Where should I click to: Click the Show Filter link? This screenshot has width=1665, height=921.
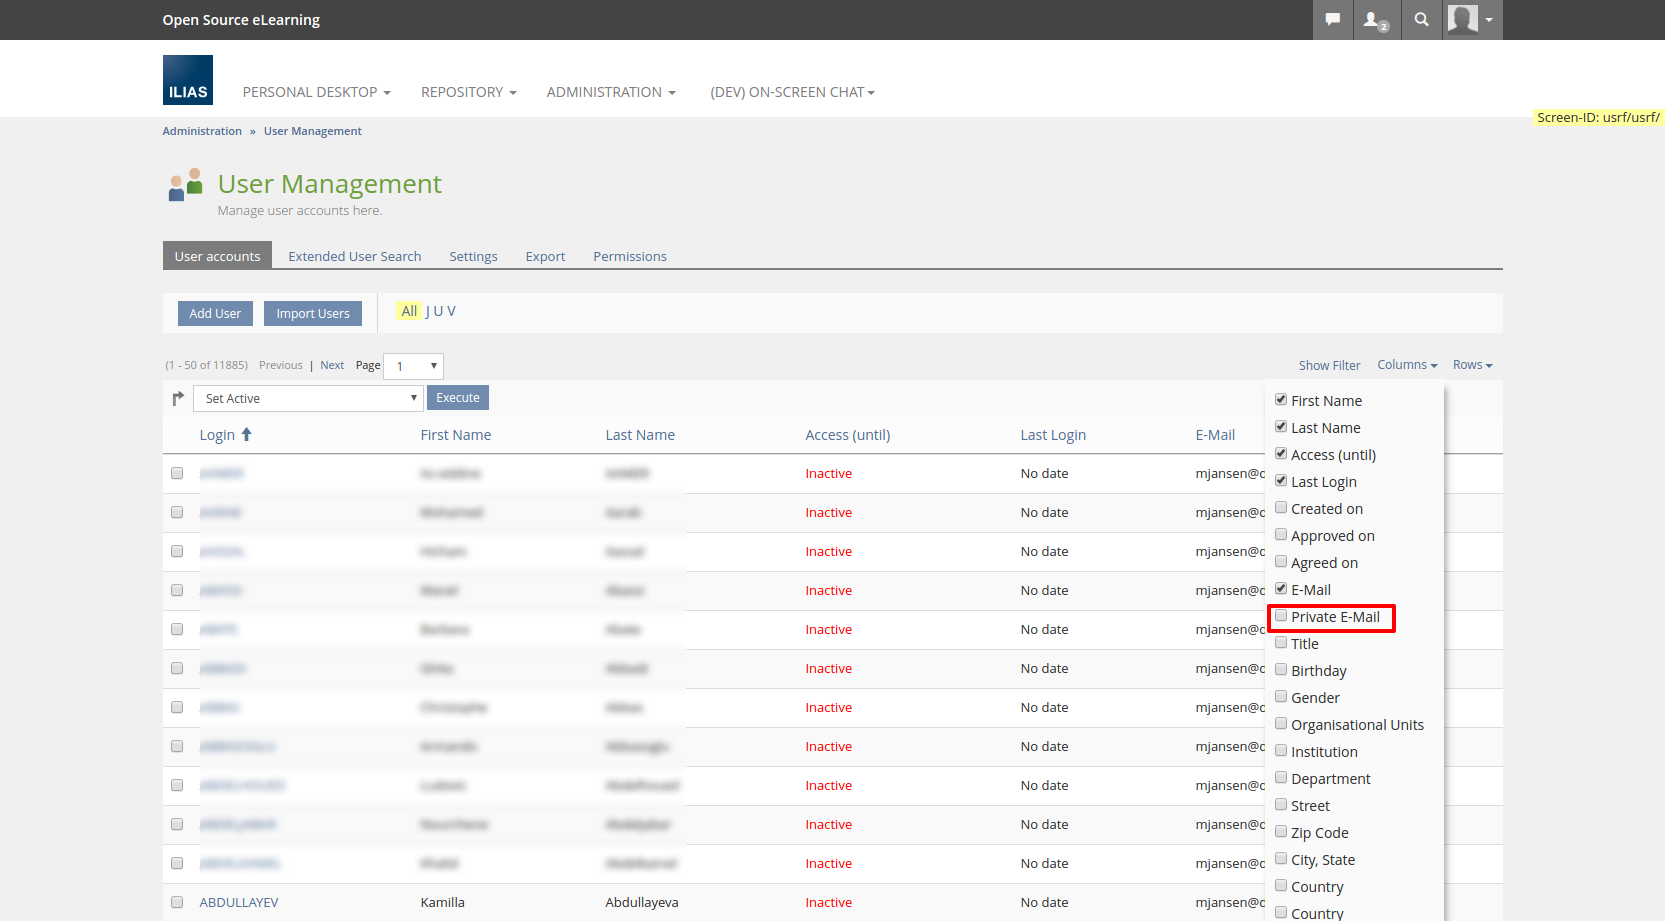pyautogui.click(x=1329, y=365)
